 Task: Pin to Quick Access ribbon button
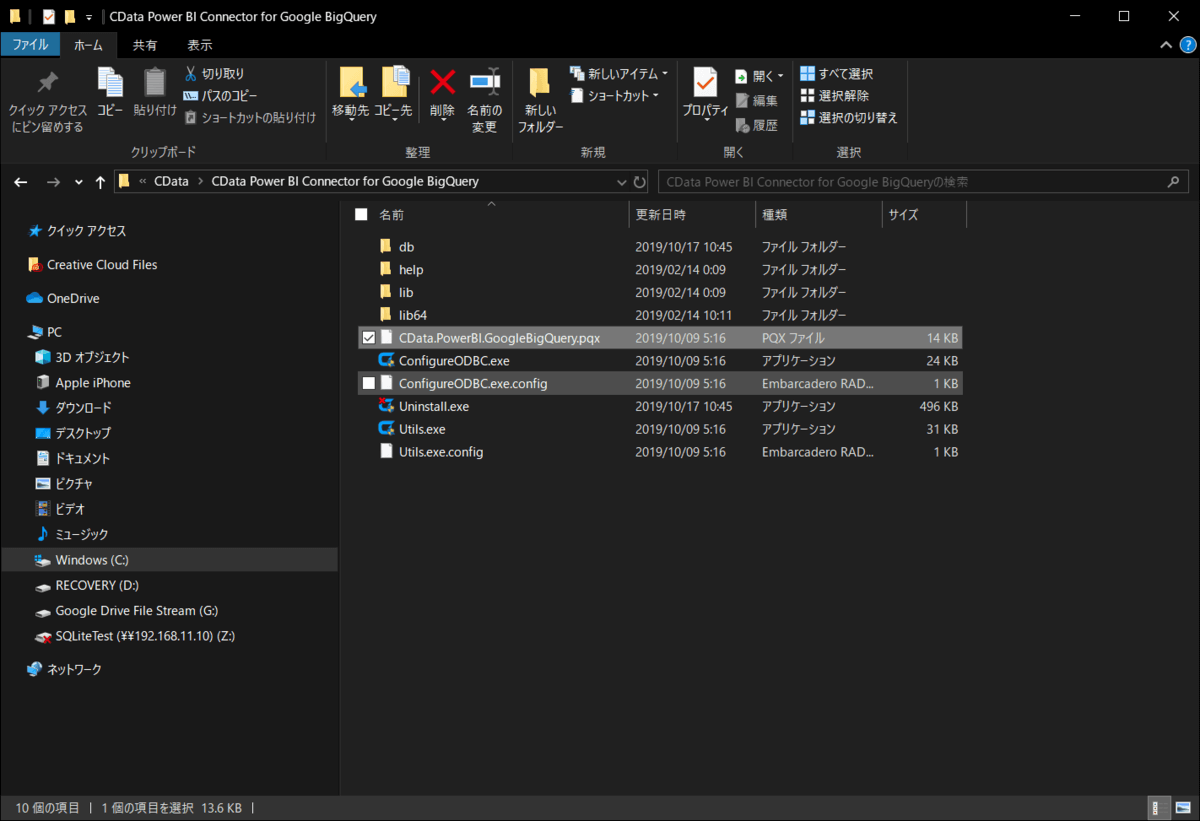(x=47, y=100)
